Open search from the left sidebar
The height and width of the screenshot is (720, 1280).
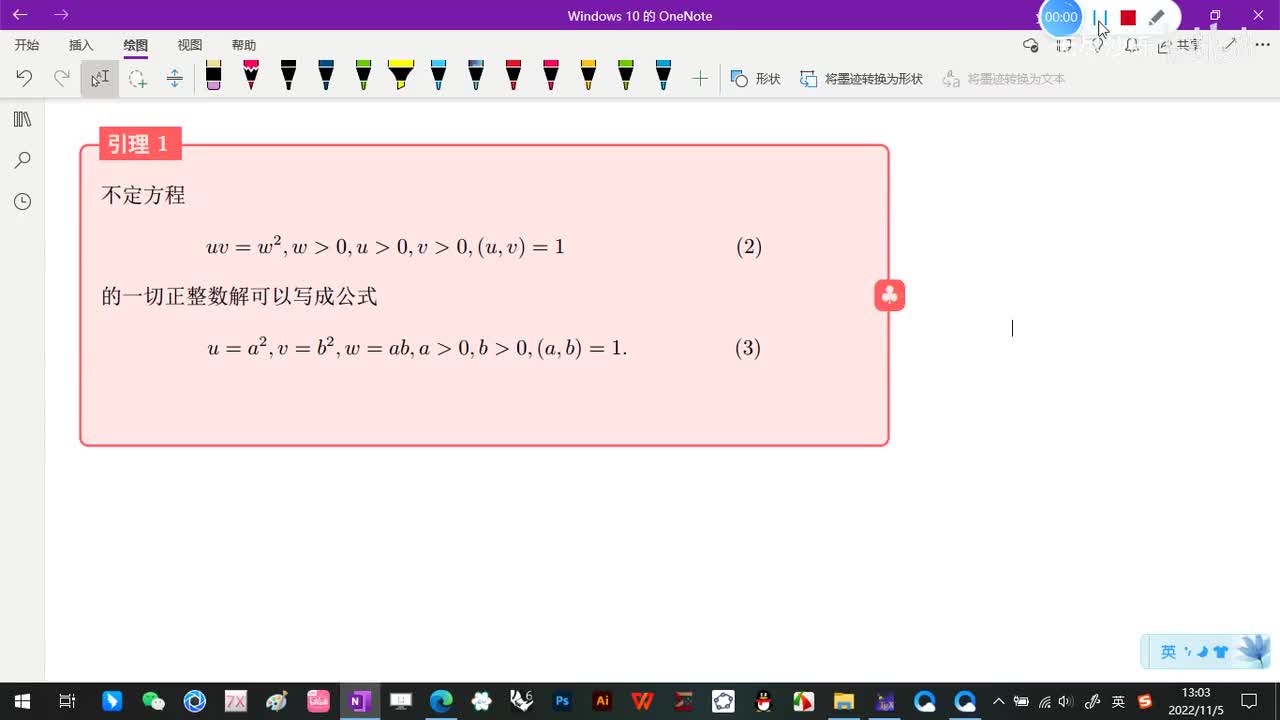click(22, 160)
